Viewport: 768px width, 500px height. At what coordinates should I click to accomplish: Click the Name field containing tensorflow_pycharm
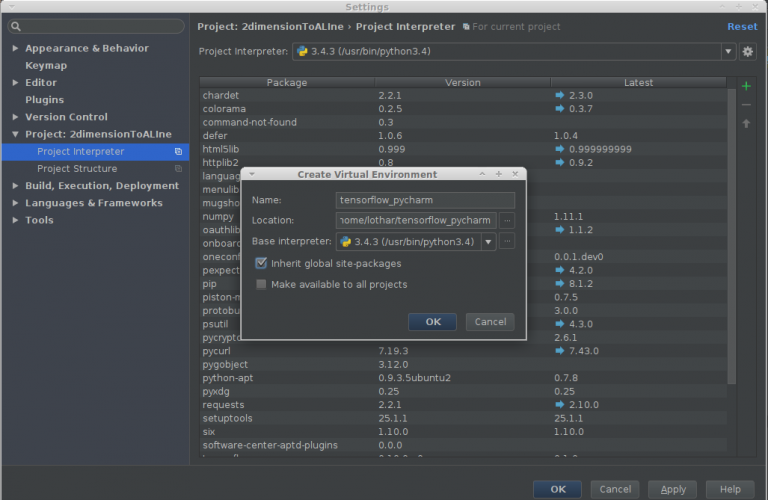[425, 200]
